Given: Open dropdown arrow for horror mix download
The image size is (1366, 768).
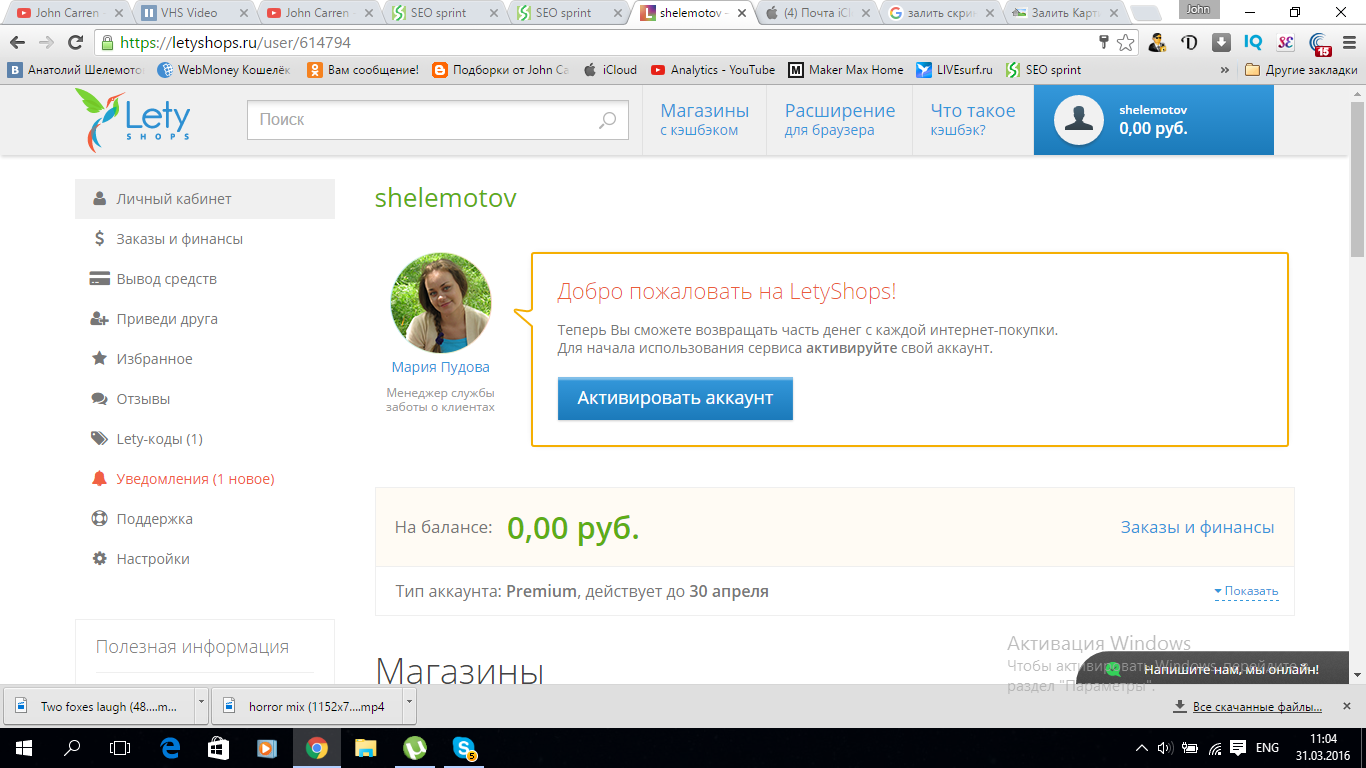Looking at the screenshot, I should [x=408, y=706].
